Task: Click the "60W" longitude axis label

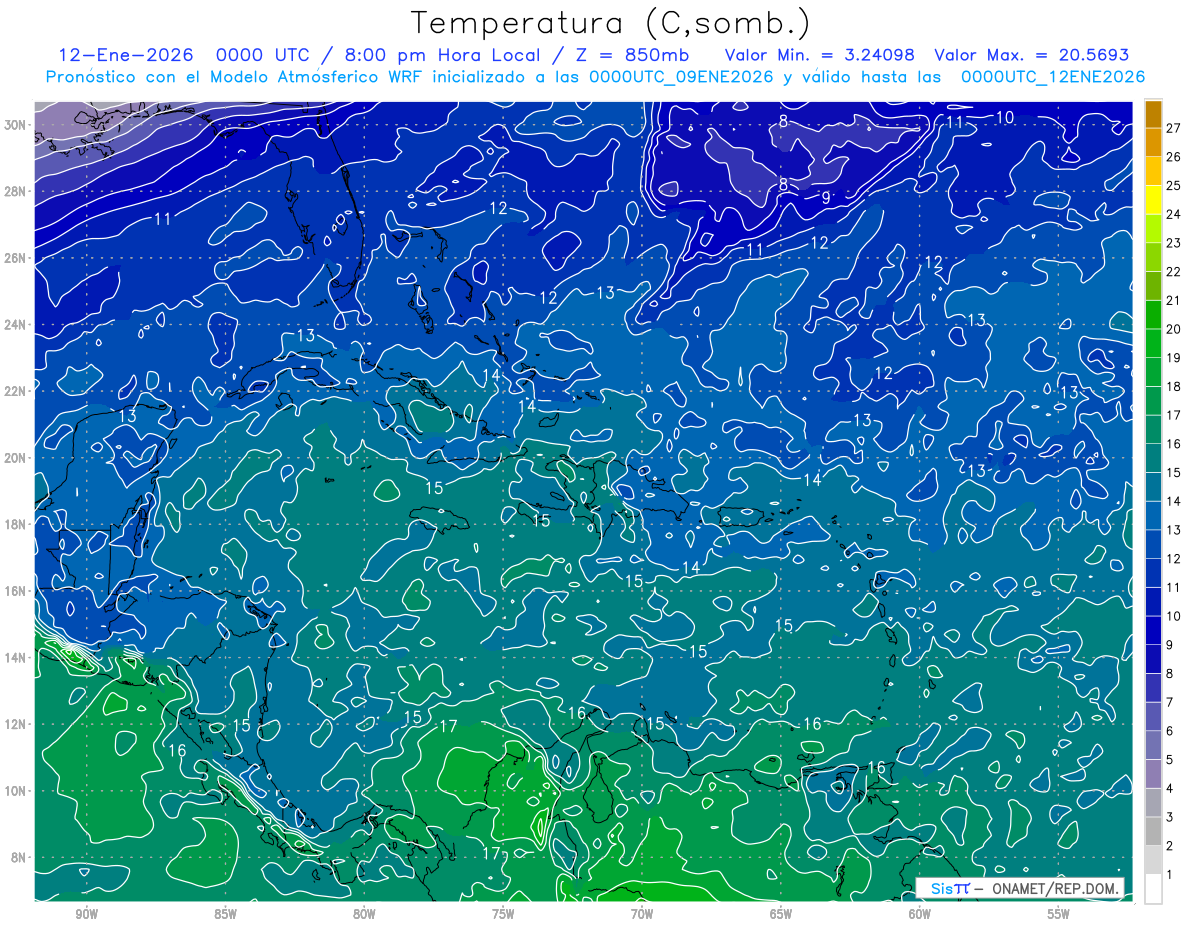Action: click(920, 914)
